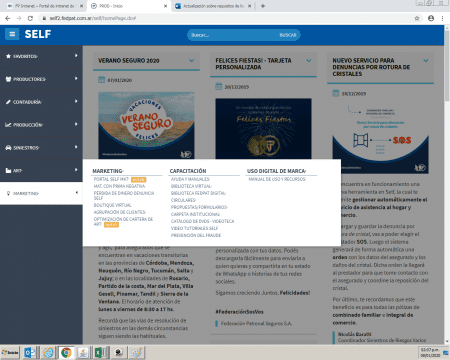Open Agrupación de Clientes link
Screen dimensions: 450x360
120,212
